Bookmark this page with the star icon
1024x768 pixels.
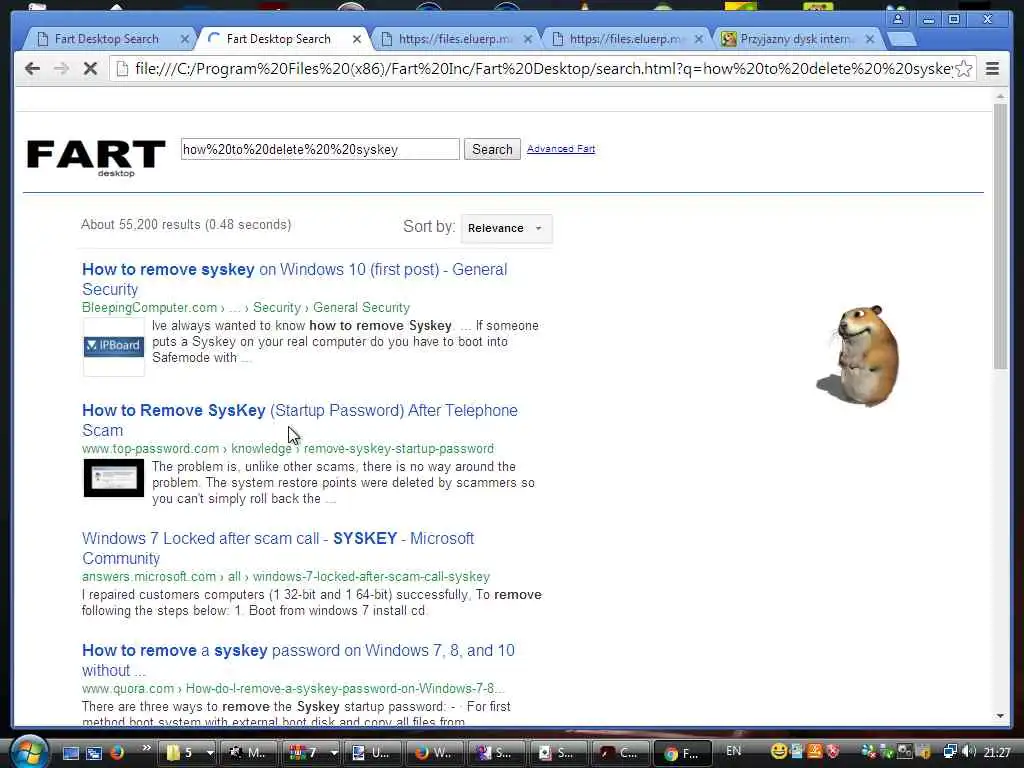tap(963, 69)
